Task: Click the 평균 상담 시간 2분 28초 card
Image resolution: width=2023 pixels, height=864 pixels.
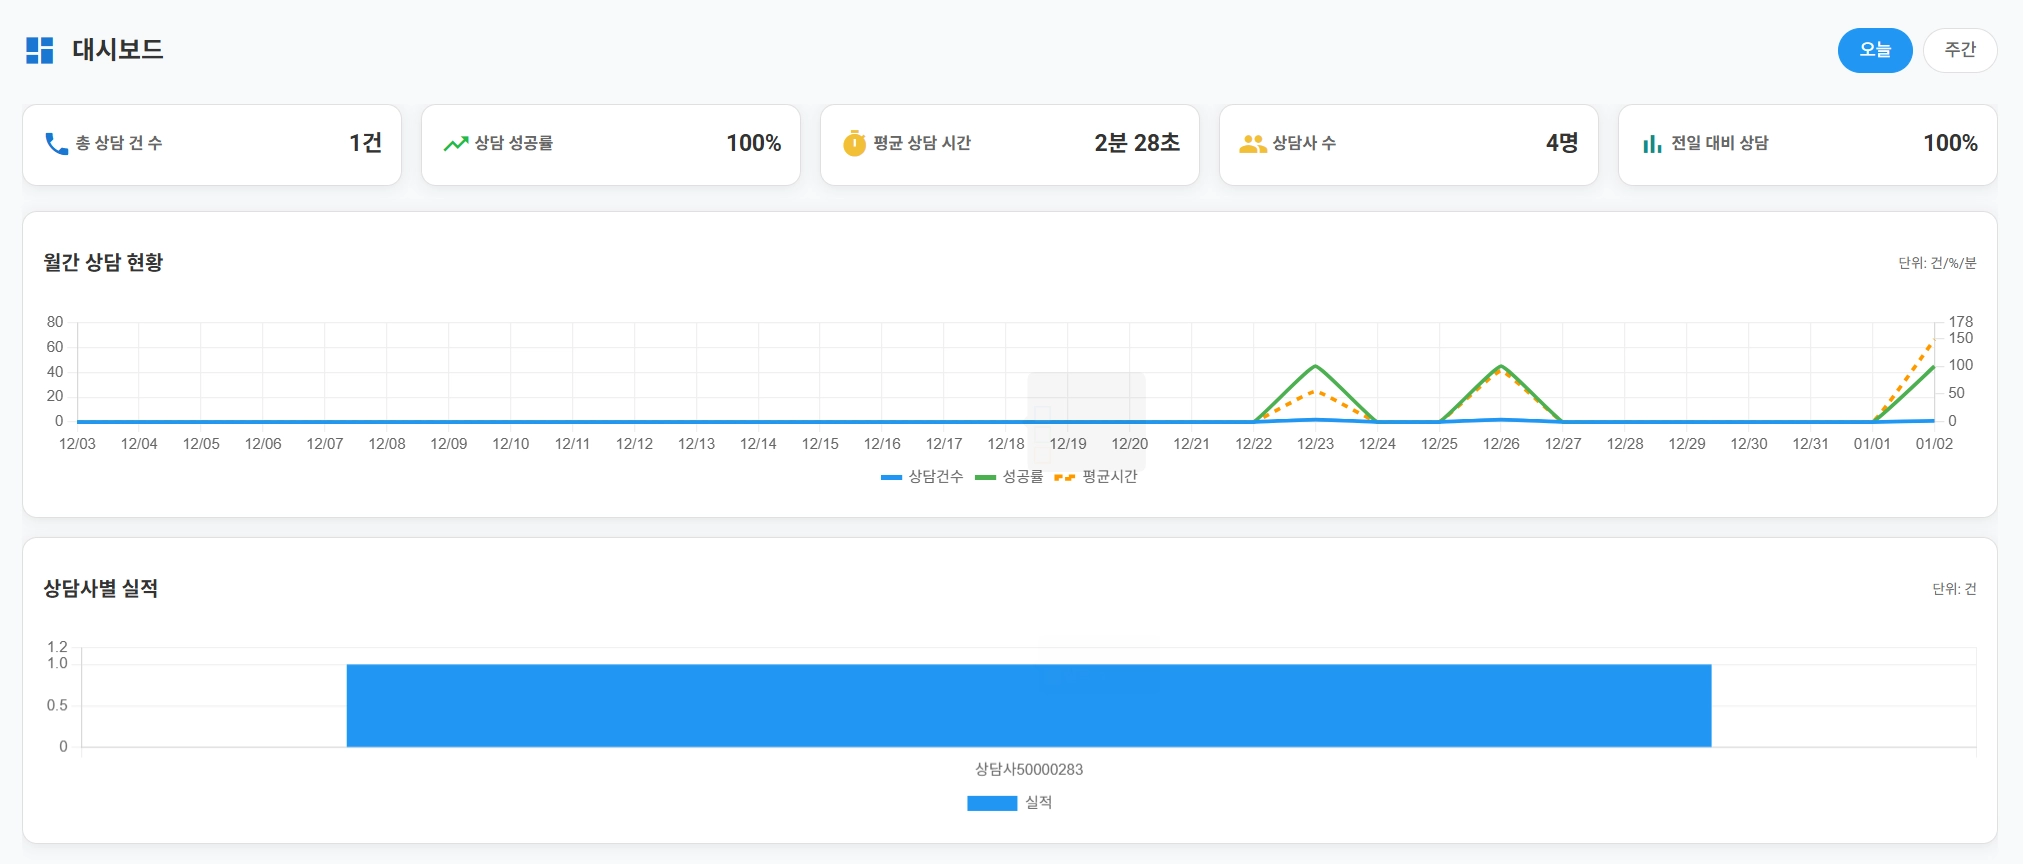Action: (x=1010, y=145)
